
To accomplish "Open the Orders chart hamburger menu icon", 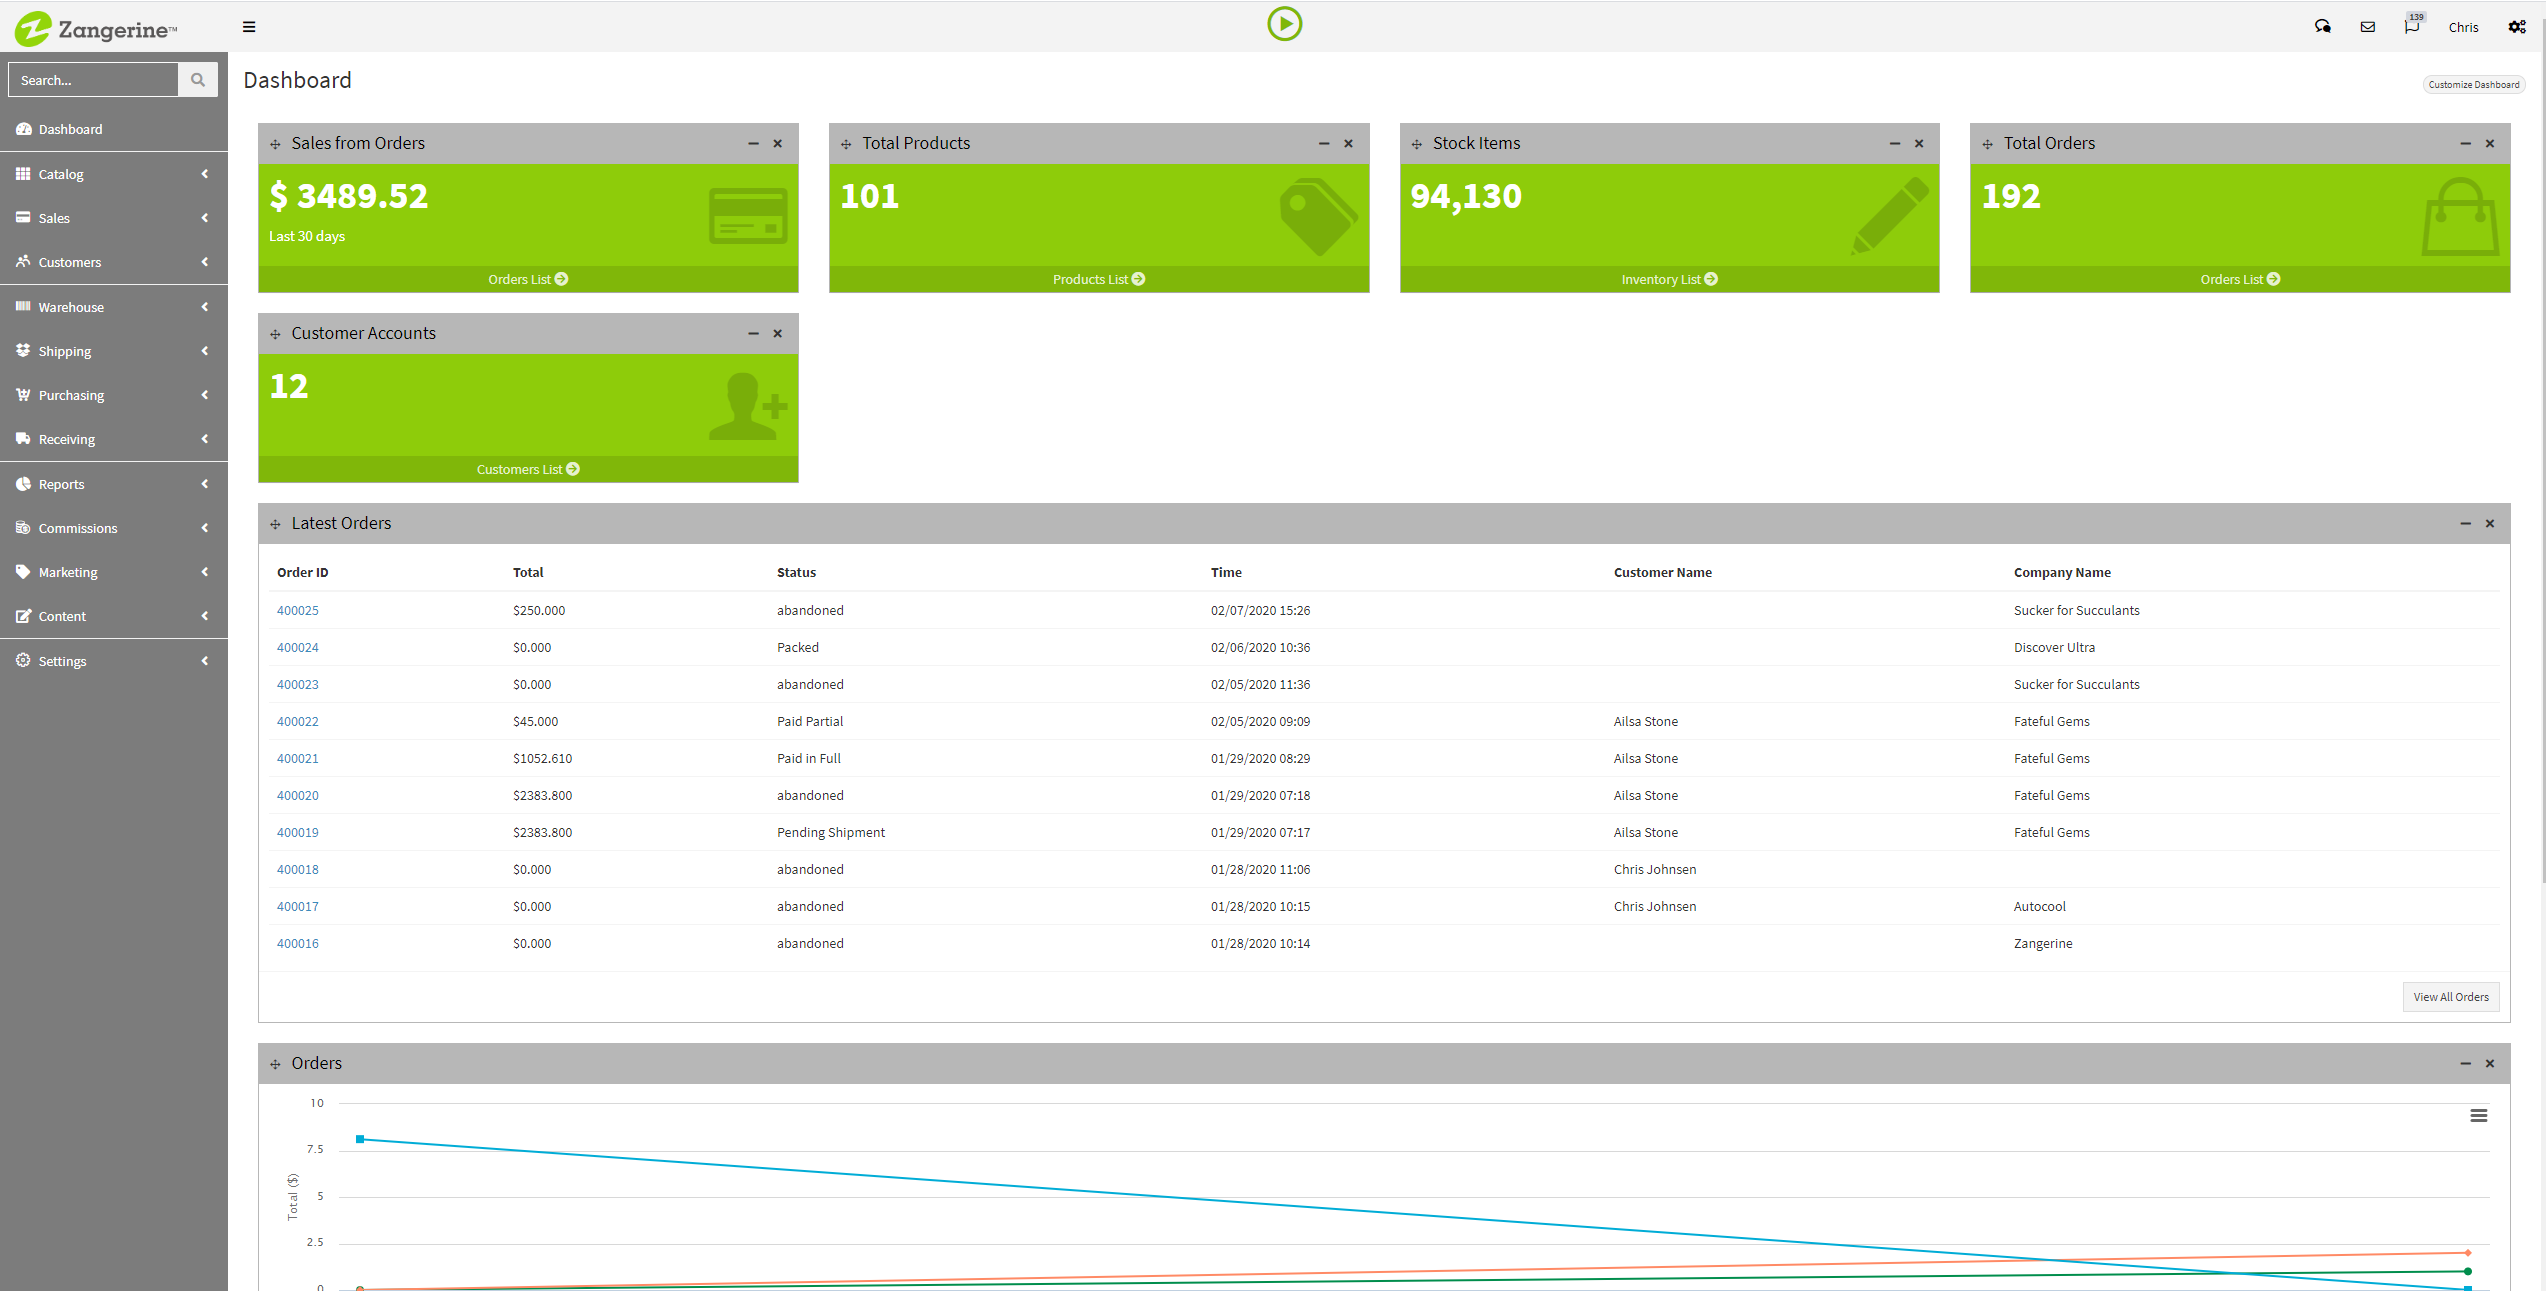I will coord(2478,1115).
